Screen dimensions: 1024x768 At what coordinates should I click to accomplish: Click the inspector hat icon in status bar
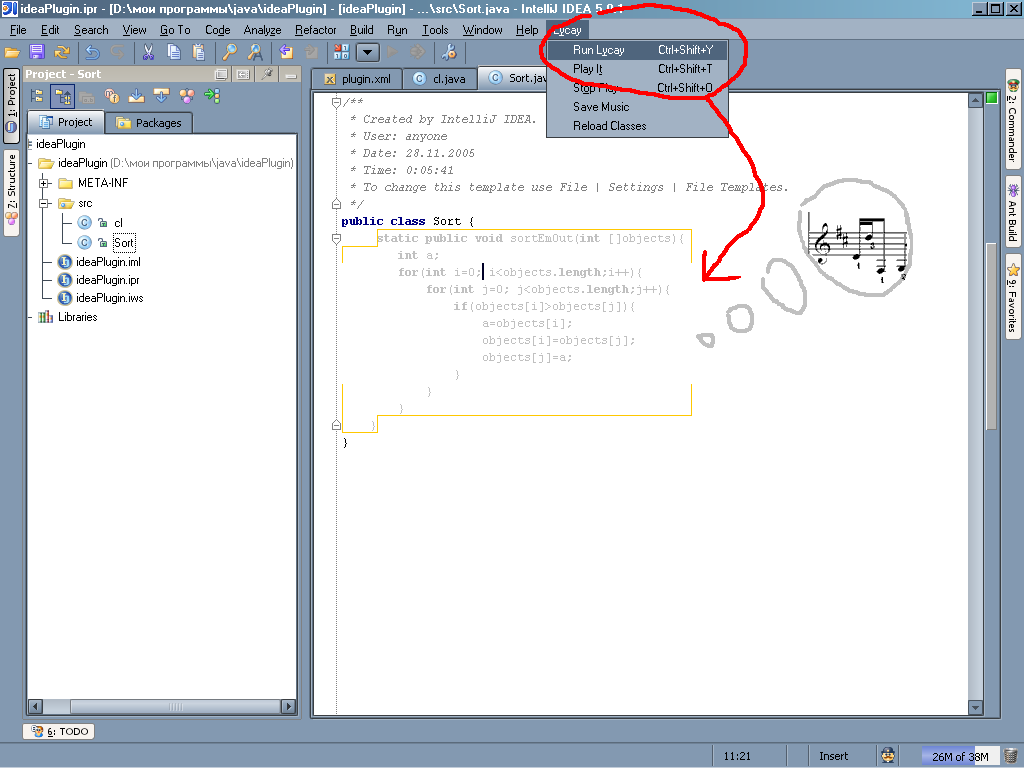coord(887,756)
